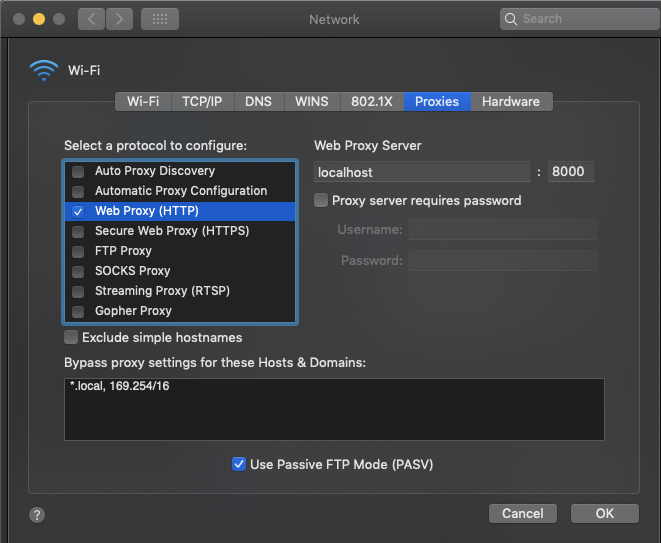The image size is (661, 543).
Task: Switch to the TCP/IP tab
Action: click(x=202, y=102)
